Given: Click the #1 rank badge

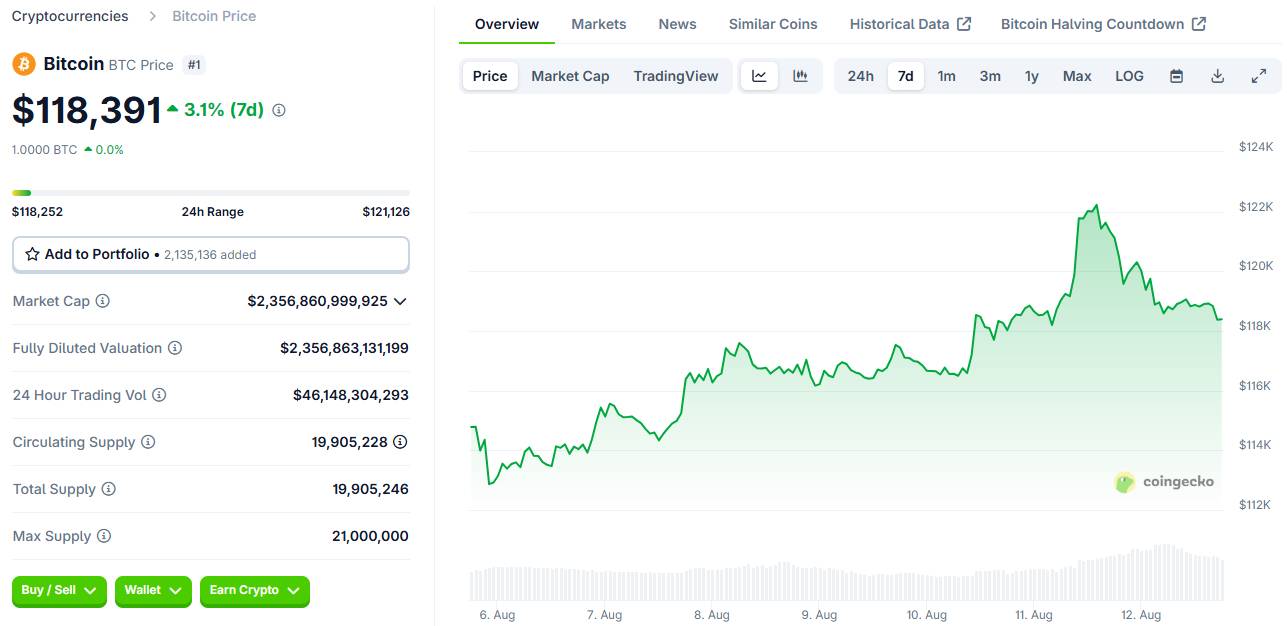Looking at the screenshot, I should click(194, 65).
